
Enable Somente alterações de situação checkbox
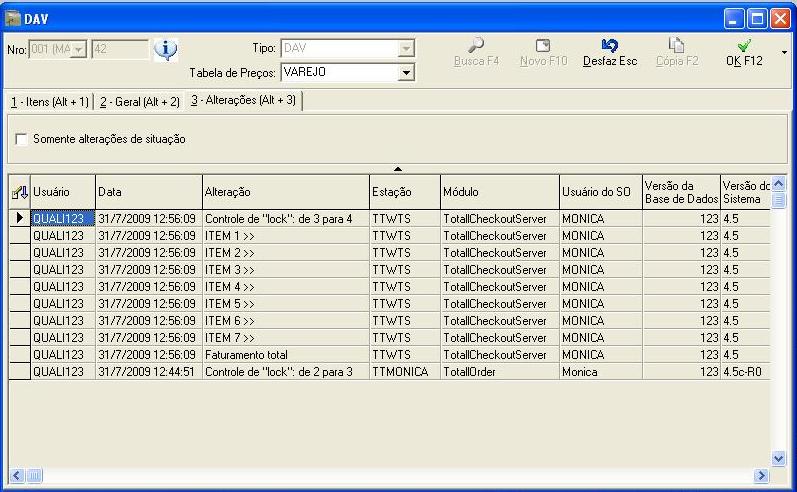[x=22, y=139]
